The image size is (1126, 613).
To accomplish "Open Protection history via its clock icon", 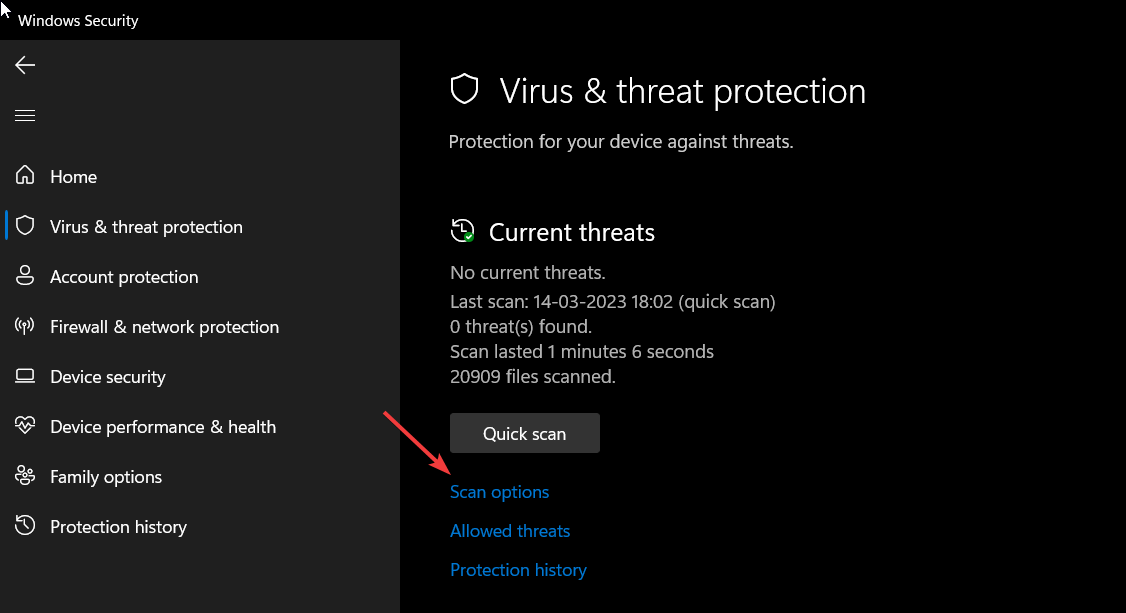I will 24,526.
